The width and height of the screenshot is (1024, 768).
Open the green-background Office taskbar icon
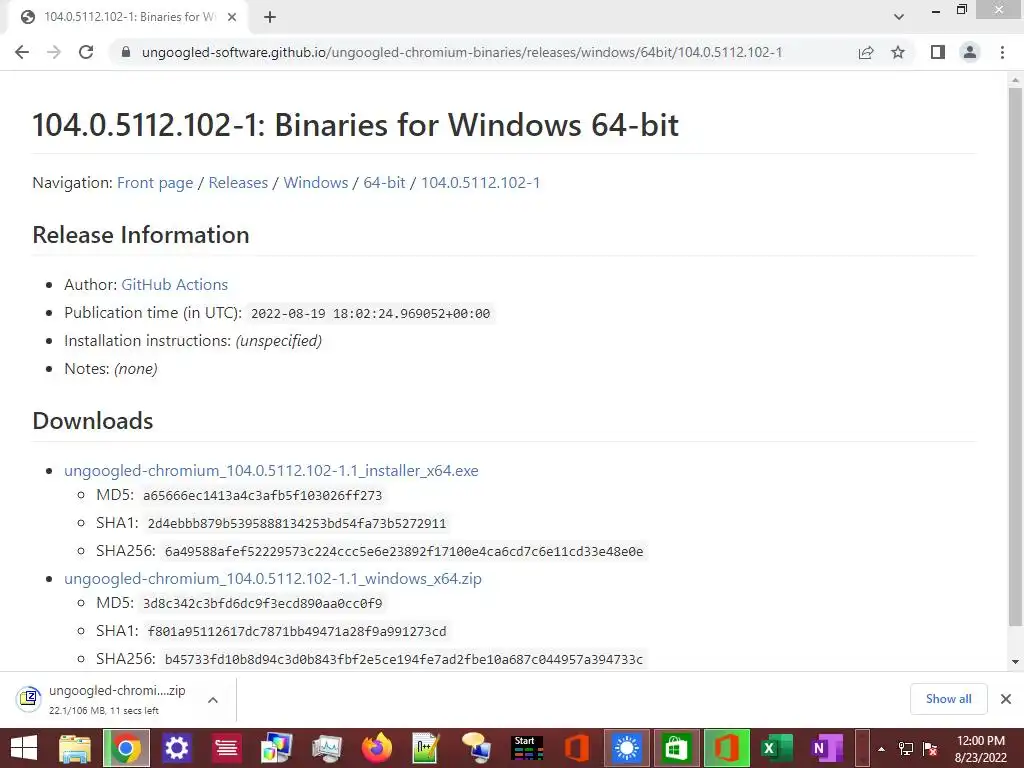pyautogui.click(x=727, y=748)
